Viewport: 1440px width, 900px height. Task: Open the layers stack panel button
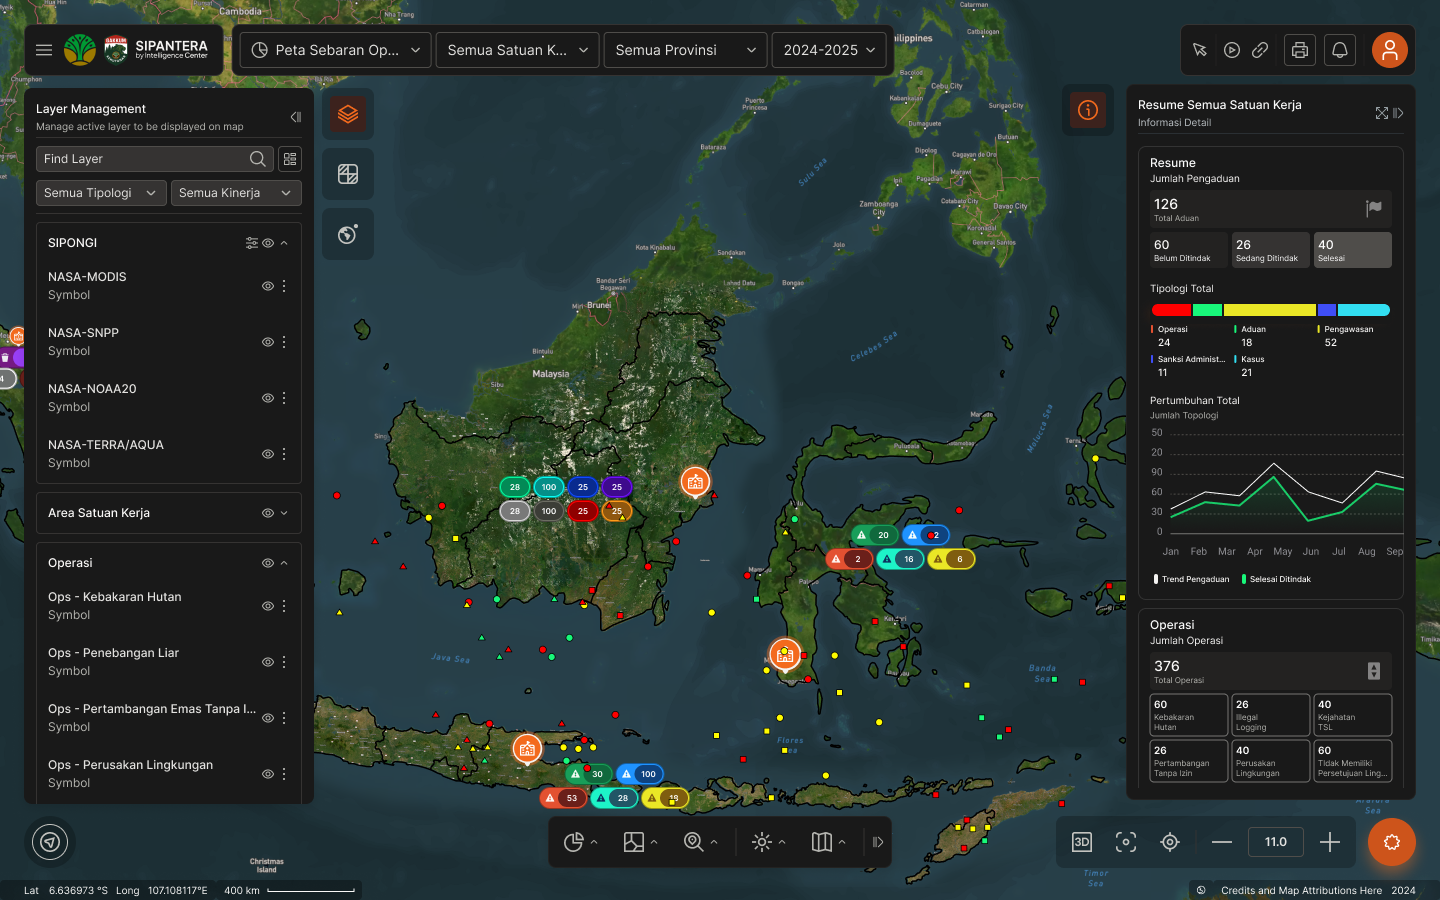coord(348,114)
